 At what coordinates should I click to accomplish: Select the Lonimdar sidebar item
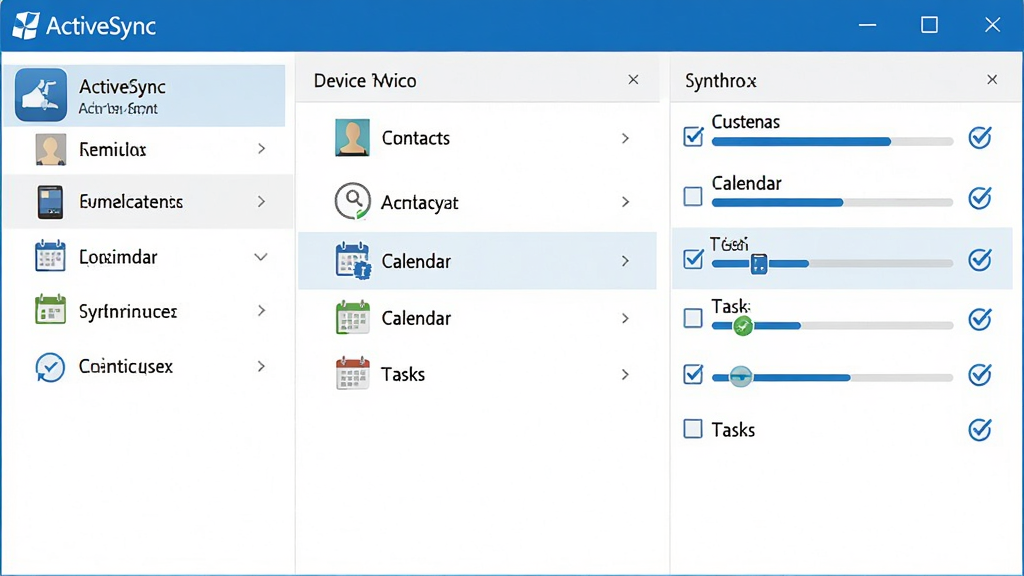(x=148, y=257)
